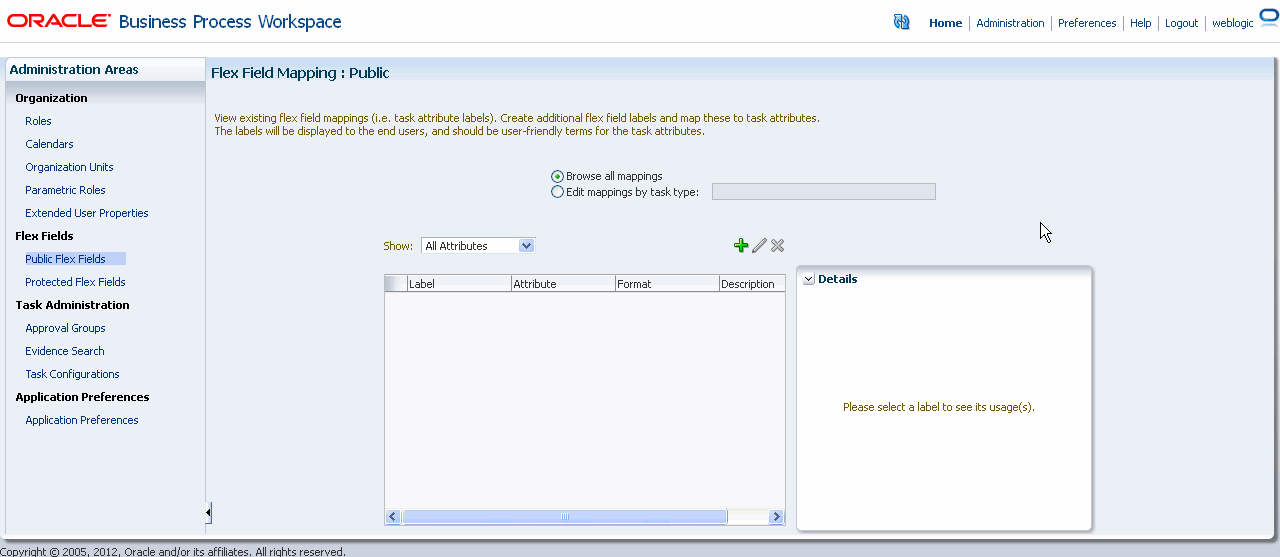
Task: Open Administration in top navigation
Action: 1010,23
